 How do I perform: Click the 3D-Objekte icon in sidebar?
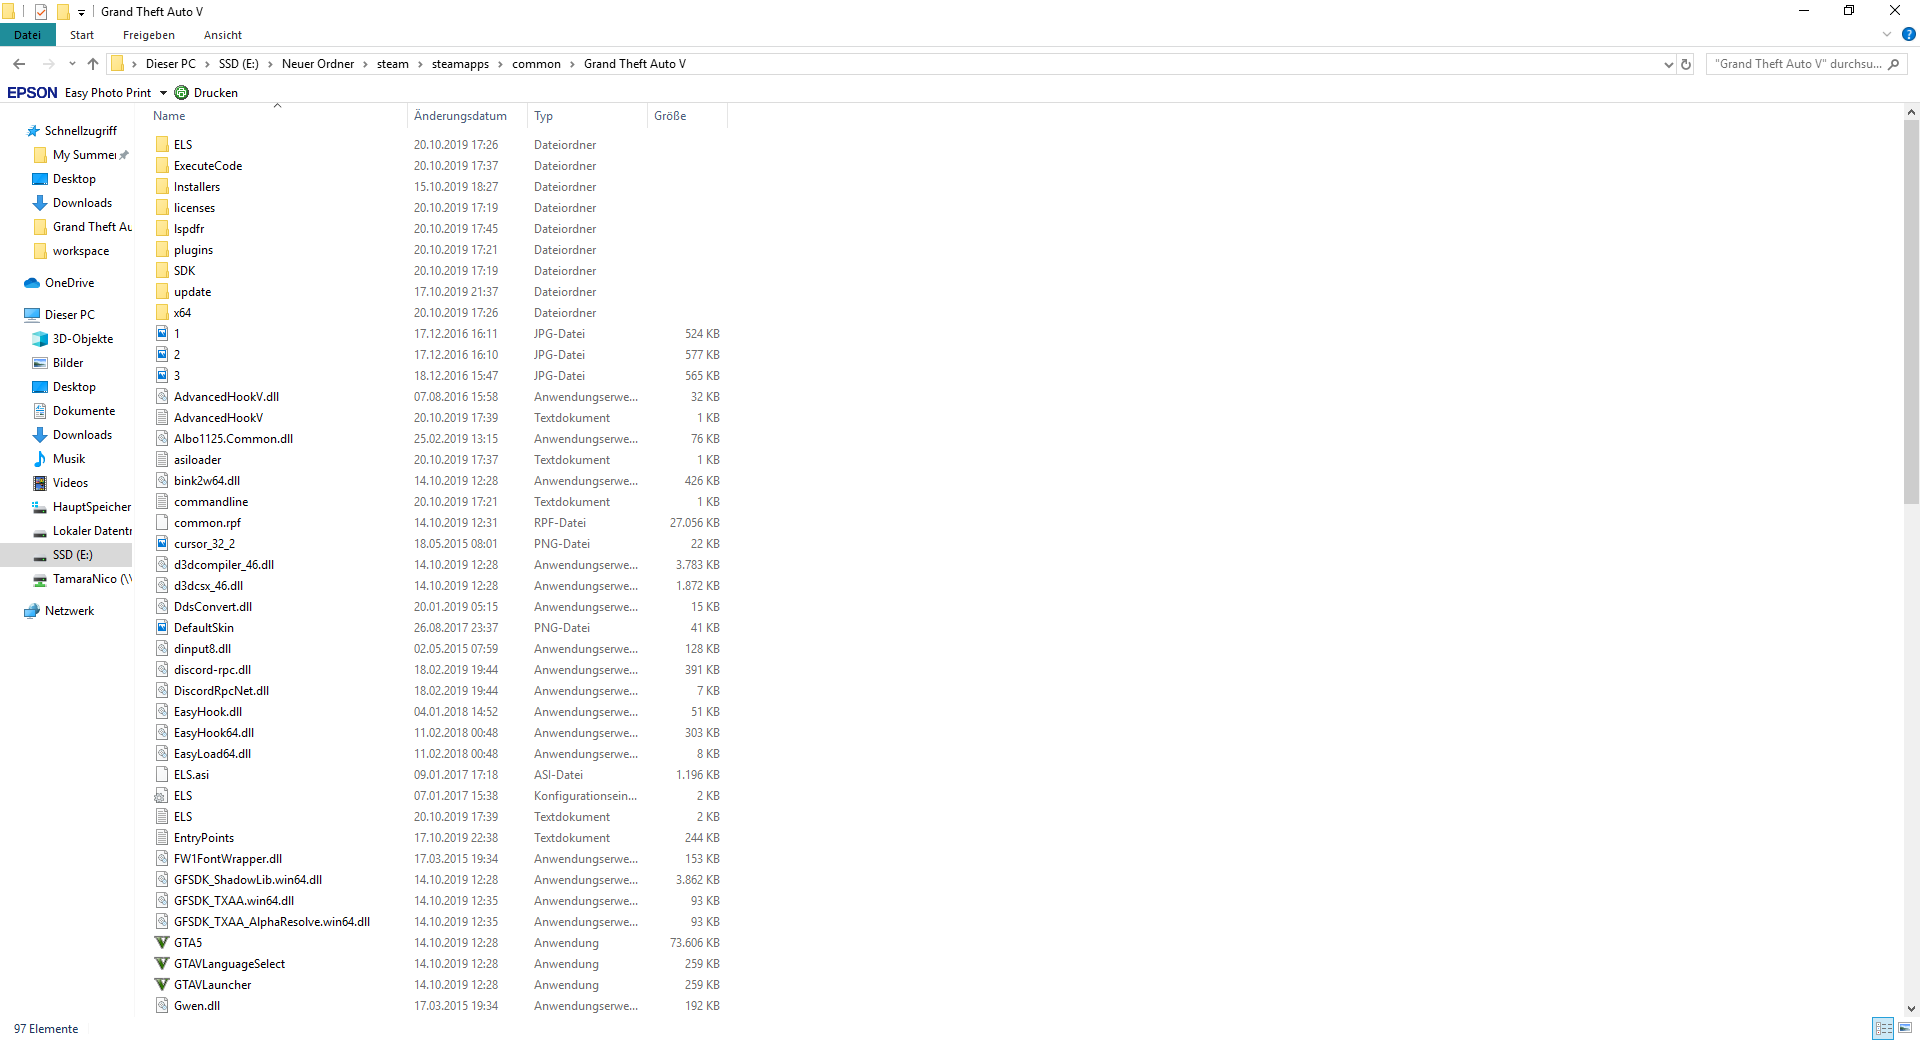[40, 339]
